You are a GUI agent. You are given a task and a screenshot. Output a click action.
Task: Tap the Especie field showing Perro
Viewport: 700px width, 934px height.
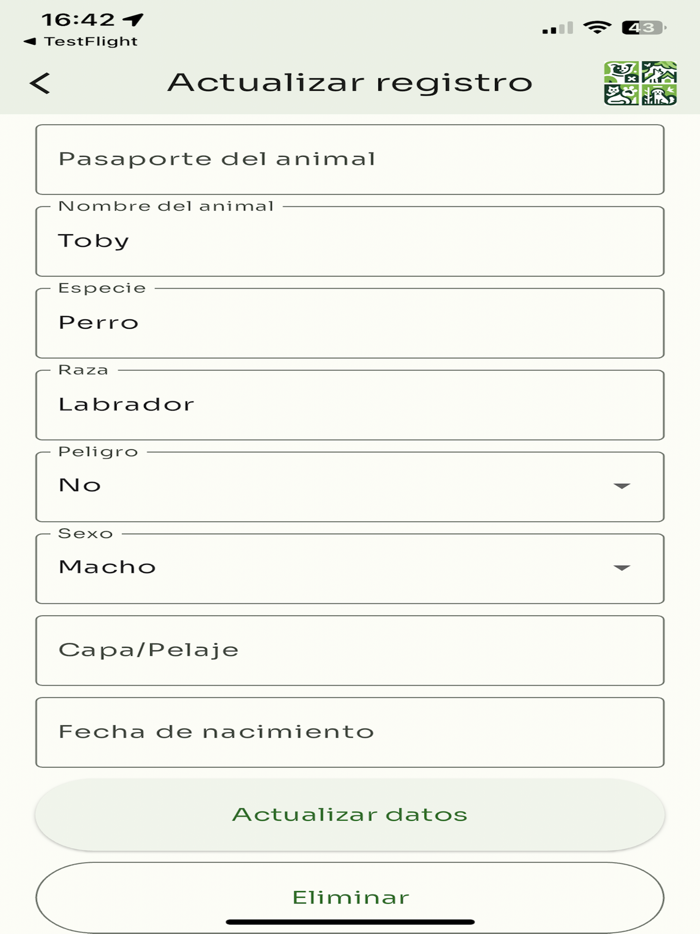(350, 322)
